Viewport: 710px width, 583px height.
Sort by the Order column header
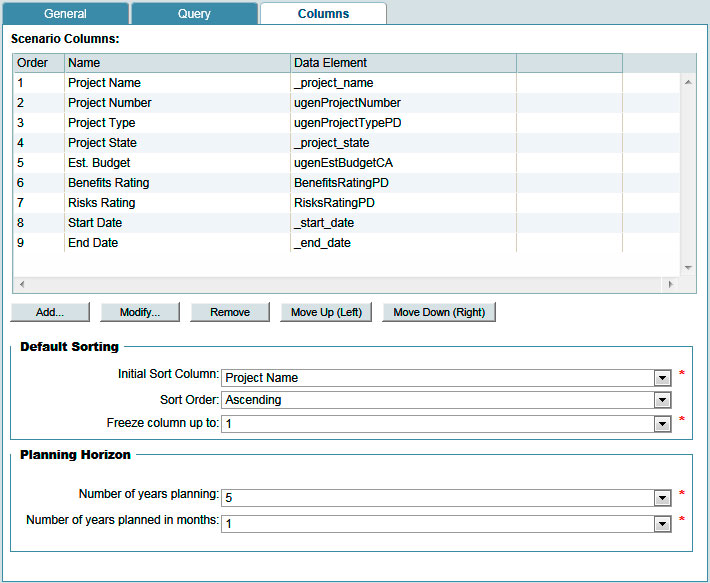(39, 62)
